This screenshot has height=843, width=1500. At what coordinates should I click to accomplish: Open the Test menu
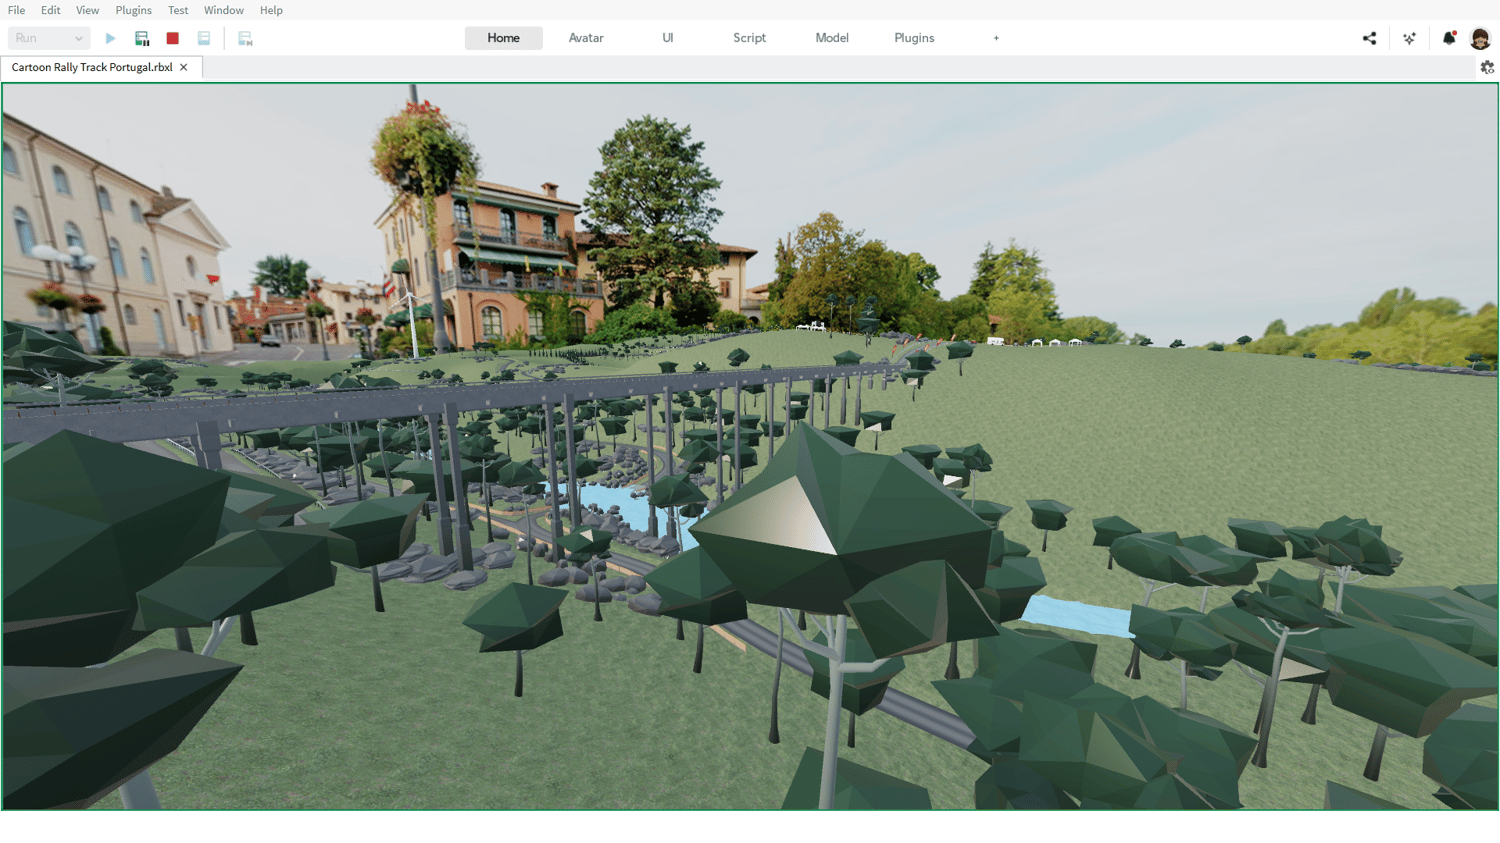point(178,10)
